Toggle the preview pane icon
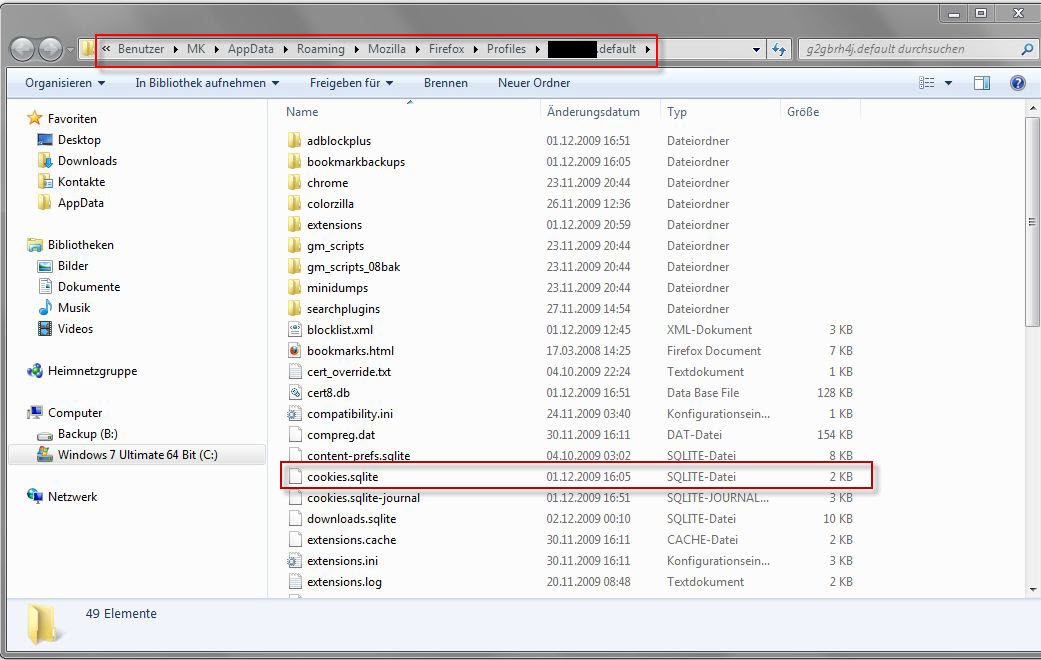The width and height of the screenshot is (1041, 660). click(x=982, y=83)
